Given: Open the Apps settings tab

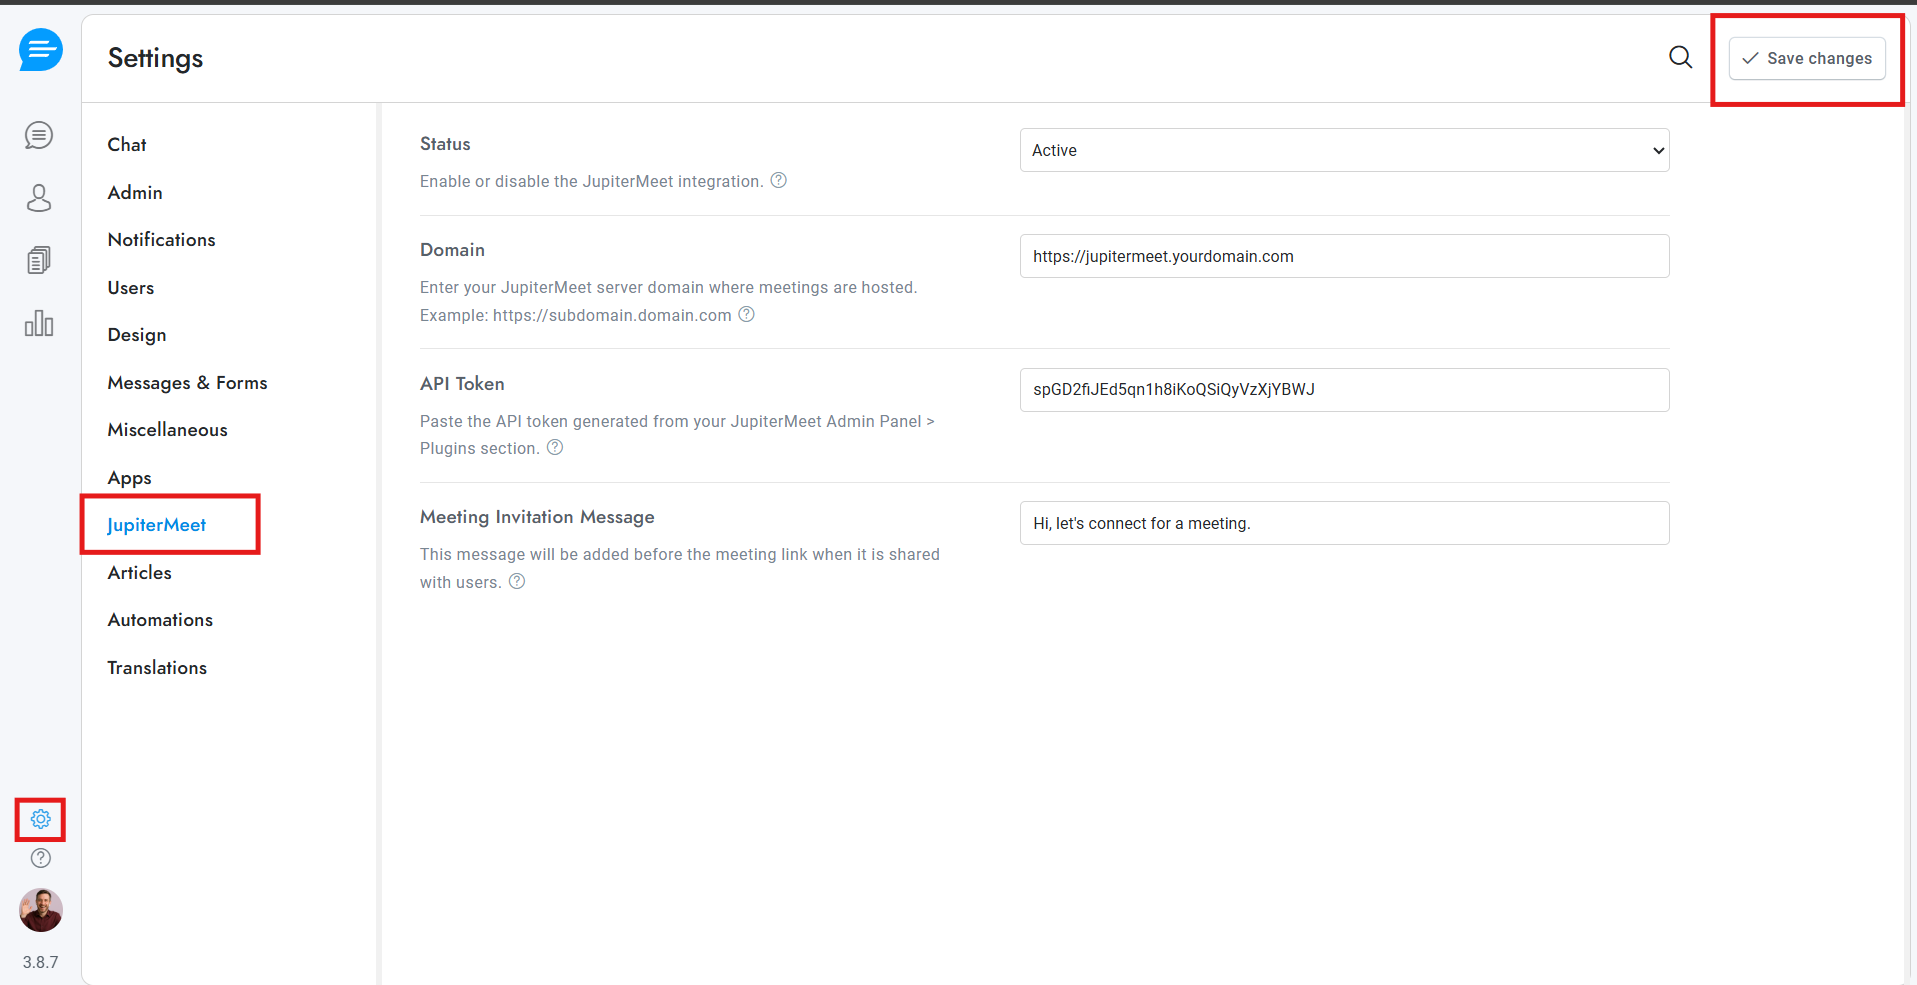Looking at the screenshot, I should click(x=130, y=478).
